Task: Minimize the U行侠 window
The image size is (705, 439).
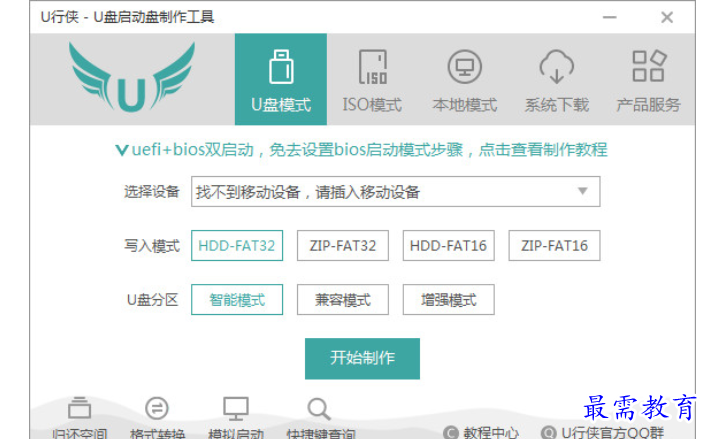Action: 610,17
